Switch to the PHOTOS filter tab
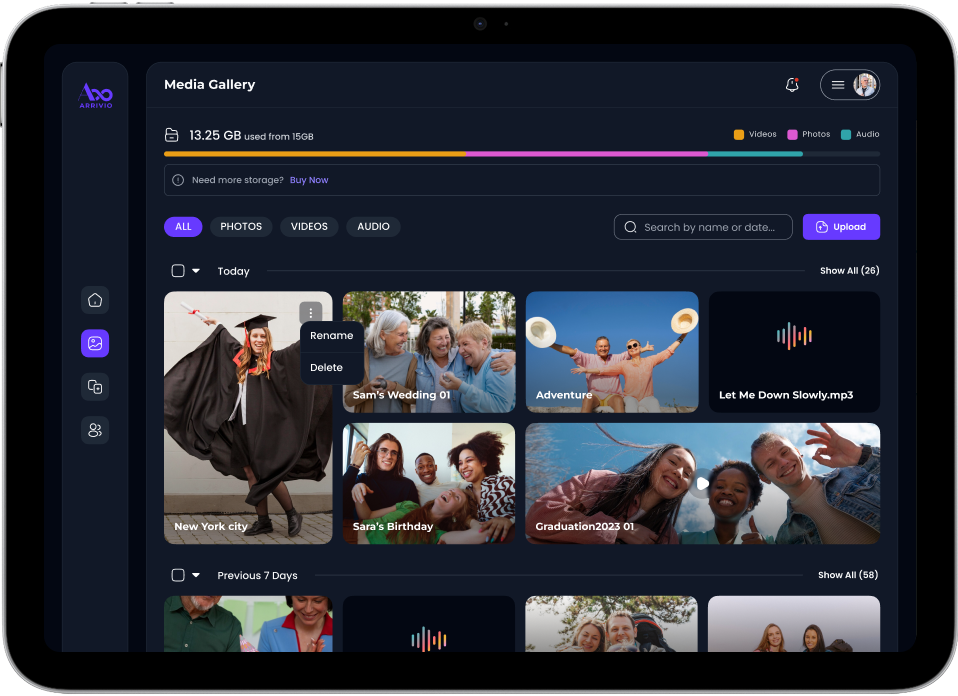The width and height of the screenshot is (958, 696). pyautogui.click(x=241, y=227)
